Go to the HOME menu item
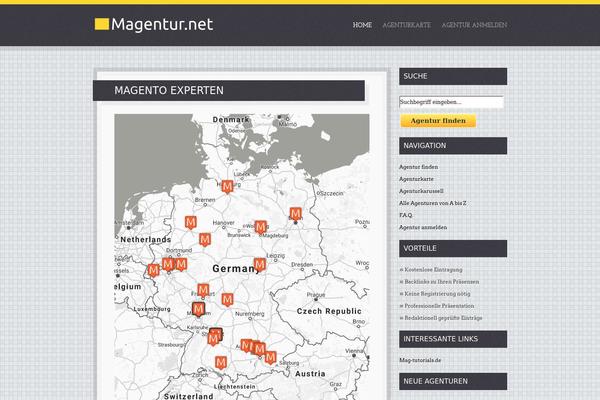Image resolution: width=600 pixels, height=400 pixels. click(x=362, y=25)
